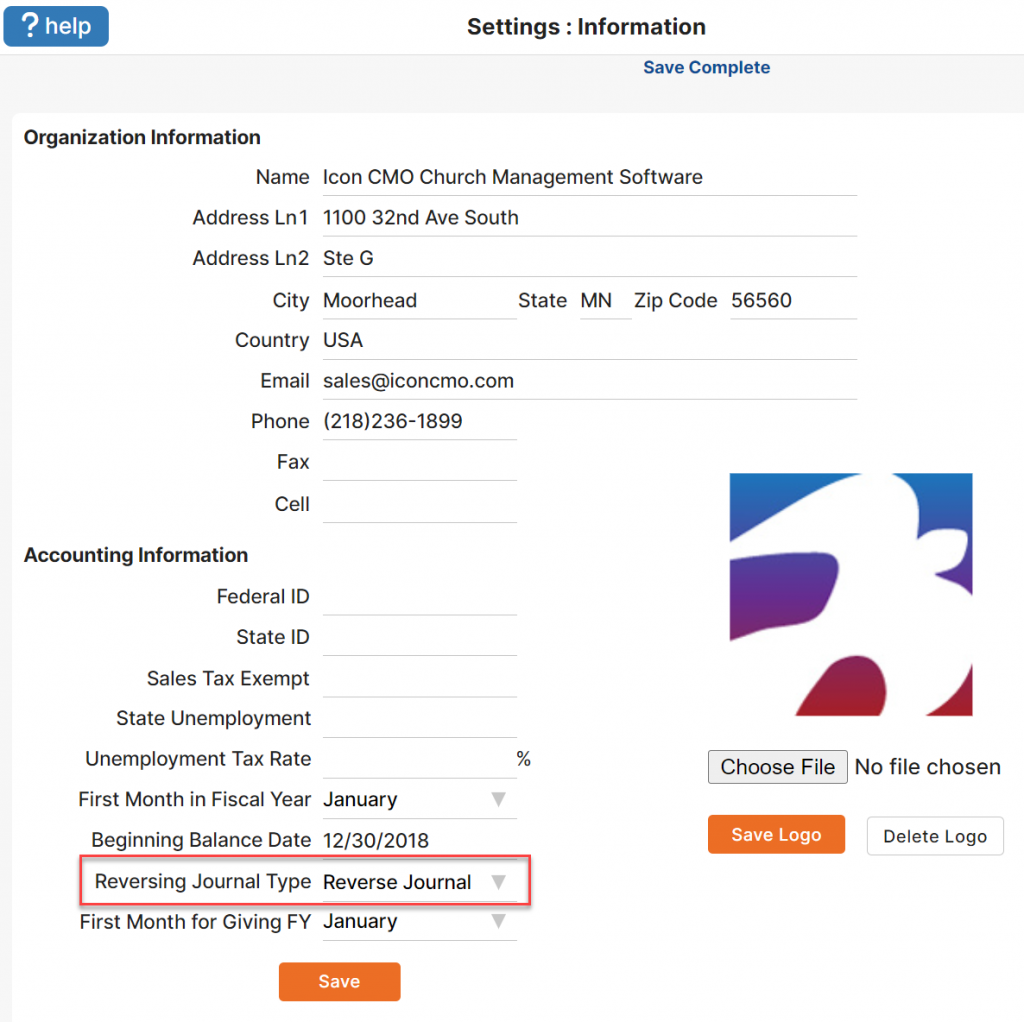Image resolution: width=1024 pixels, height=1022 pixels.
Task: Click the Zip Code field
Action: (792, 301)
